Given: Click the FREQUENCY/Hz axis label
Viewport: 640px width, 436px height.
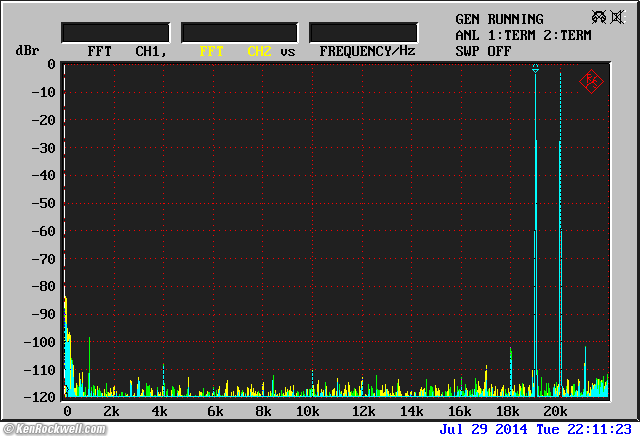Looking at the screenshot, I should click(x=367, y=51).
